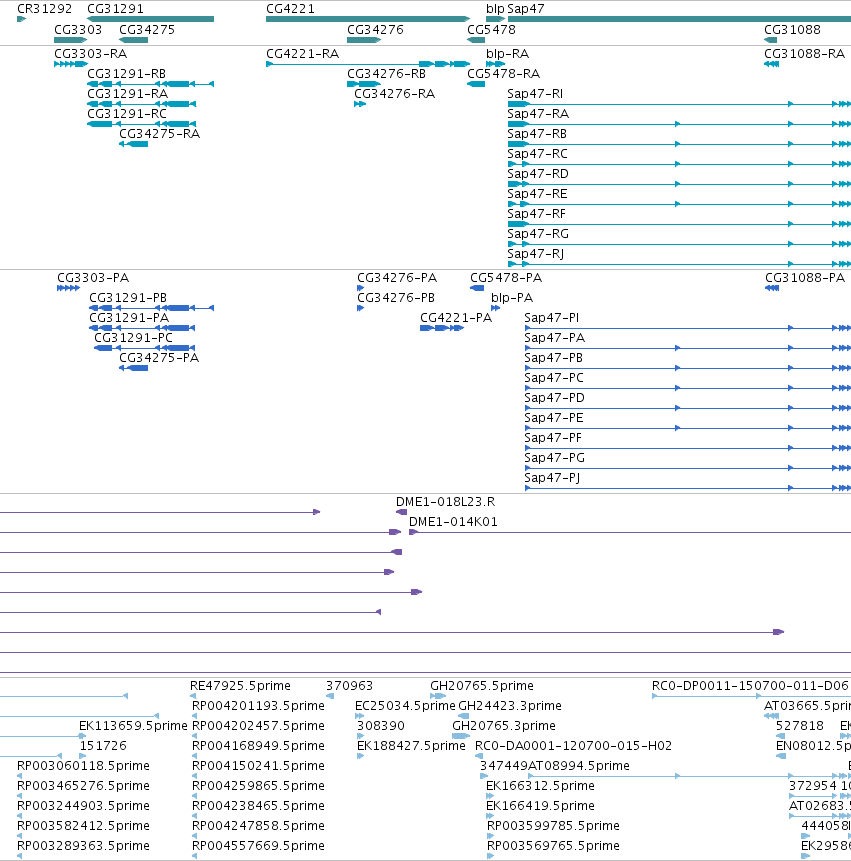Viewport: 851px width, 861px height.
Task: Select protein Sap47-PC
Action: coord(554,378)
